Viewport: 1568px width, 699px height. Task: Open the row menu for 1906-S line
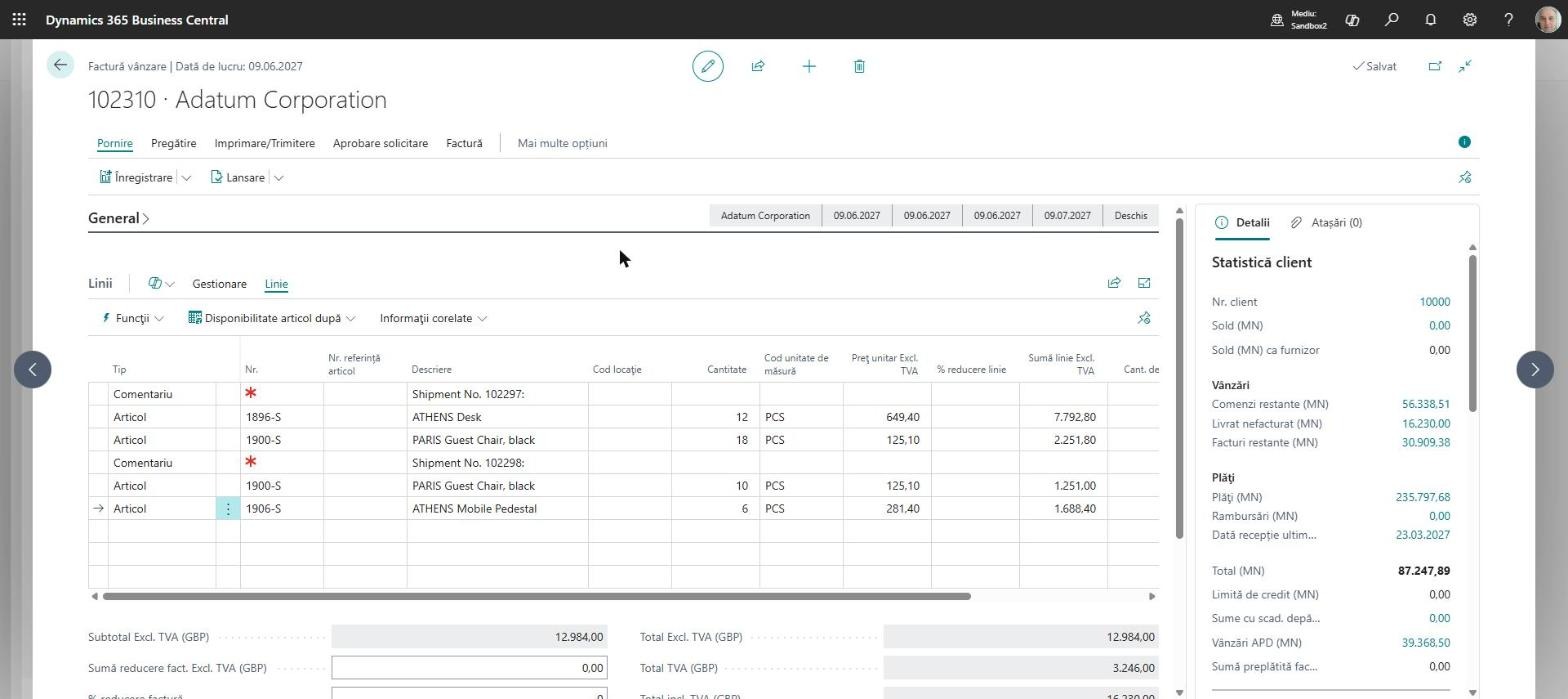(x=228, y=509)
